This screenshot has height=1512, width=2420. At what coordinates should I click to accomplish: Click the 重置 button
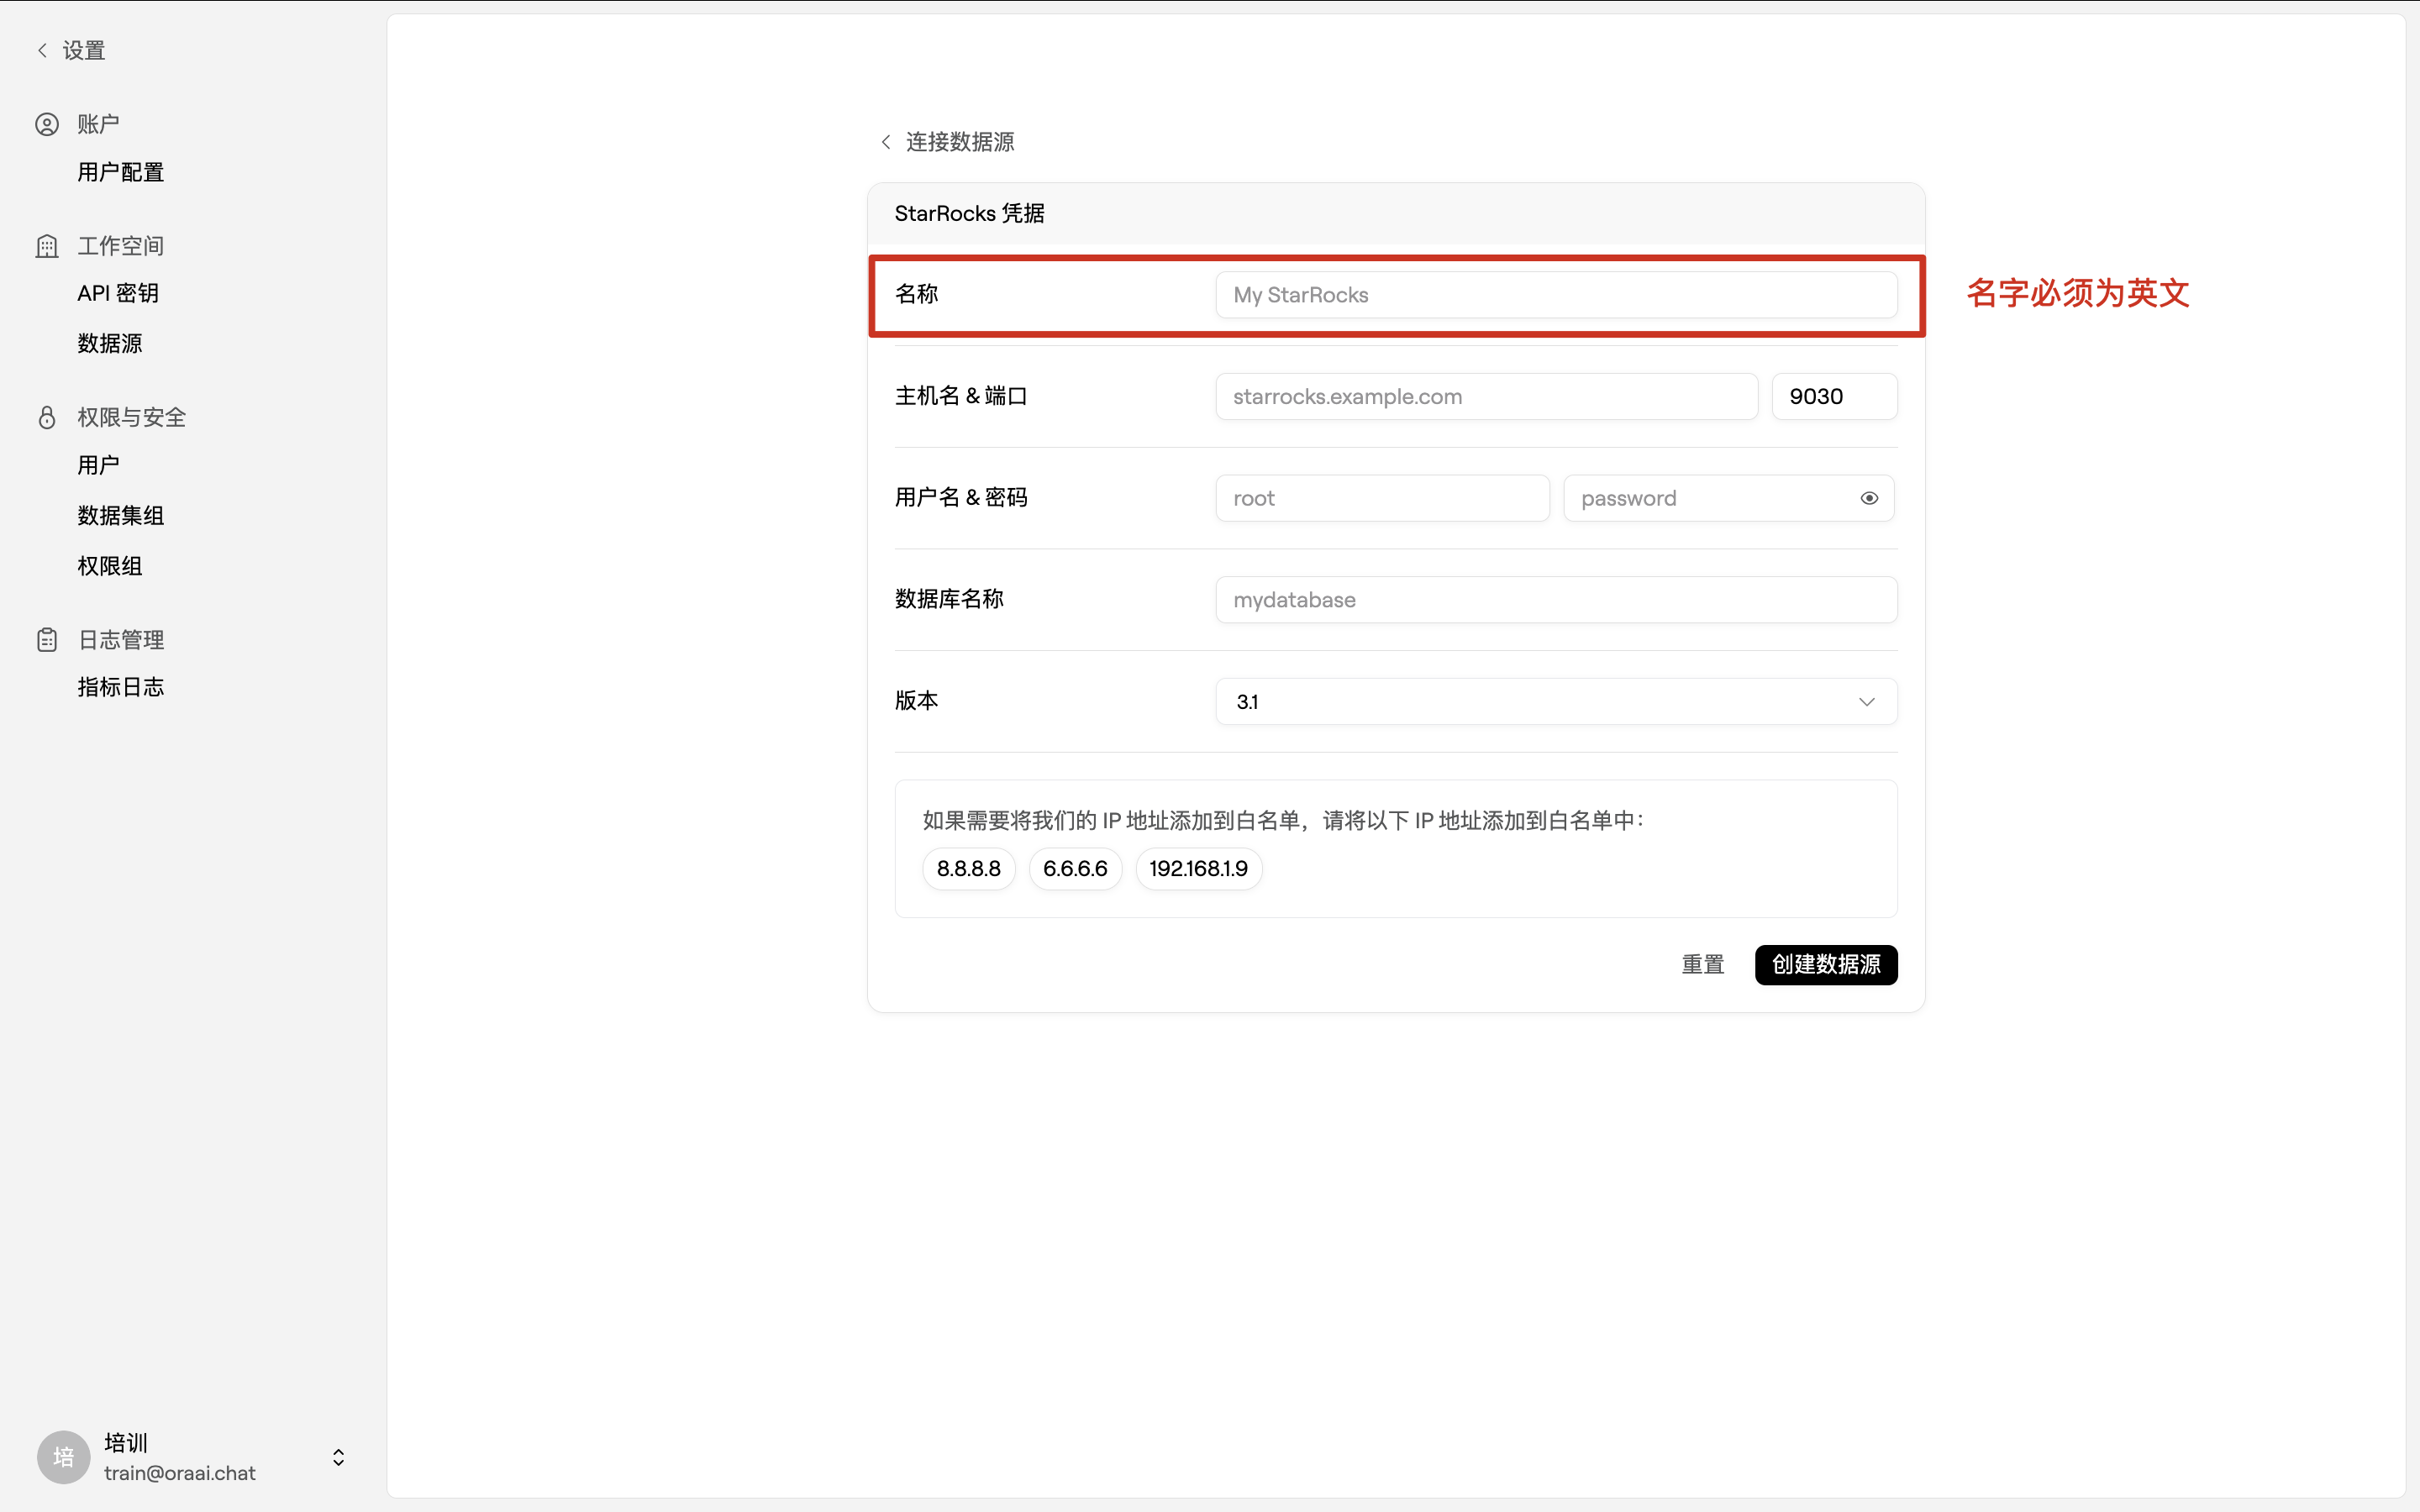(x=1702, y=964)
